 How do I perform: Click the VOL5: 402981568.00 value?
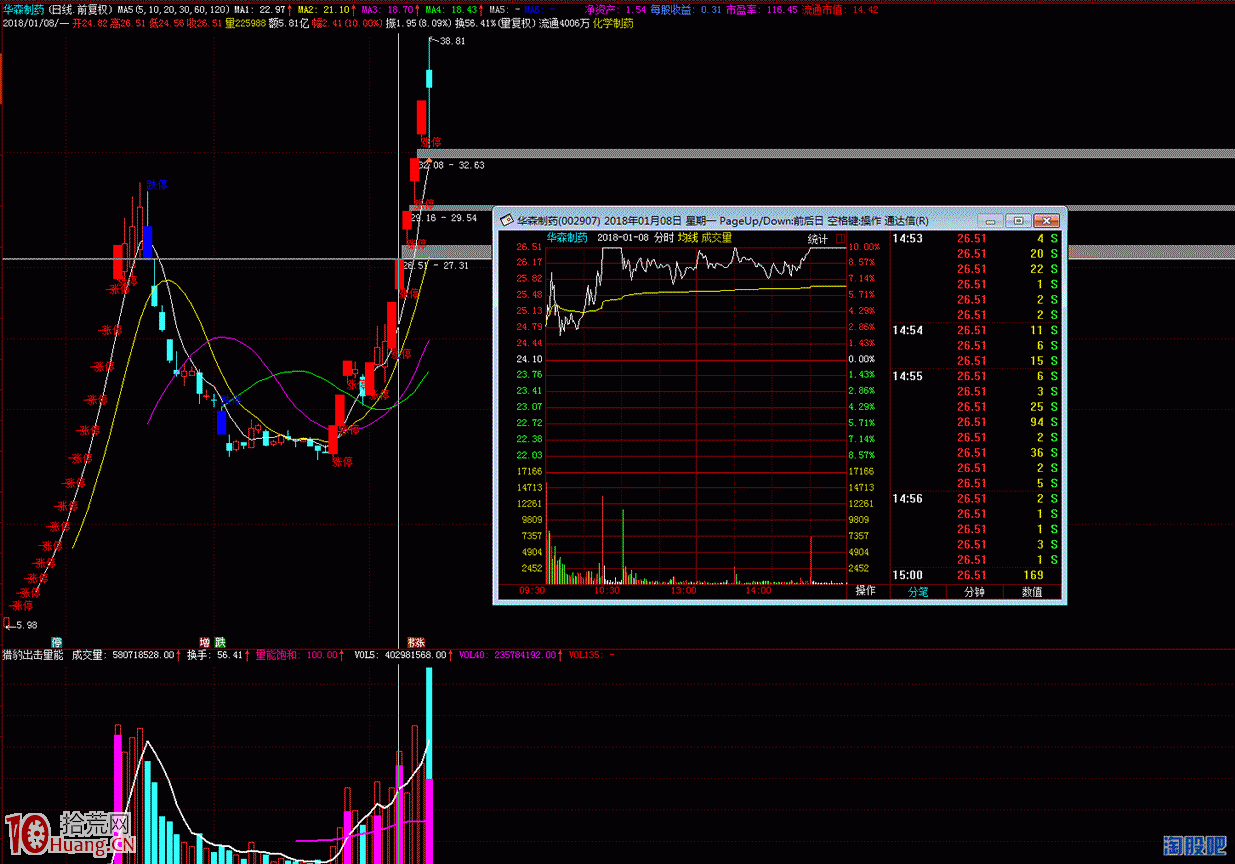point(400,655)
